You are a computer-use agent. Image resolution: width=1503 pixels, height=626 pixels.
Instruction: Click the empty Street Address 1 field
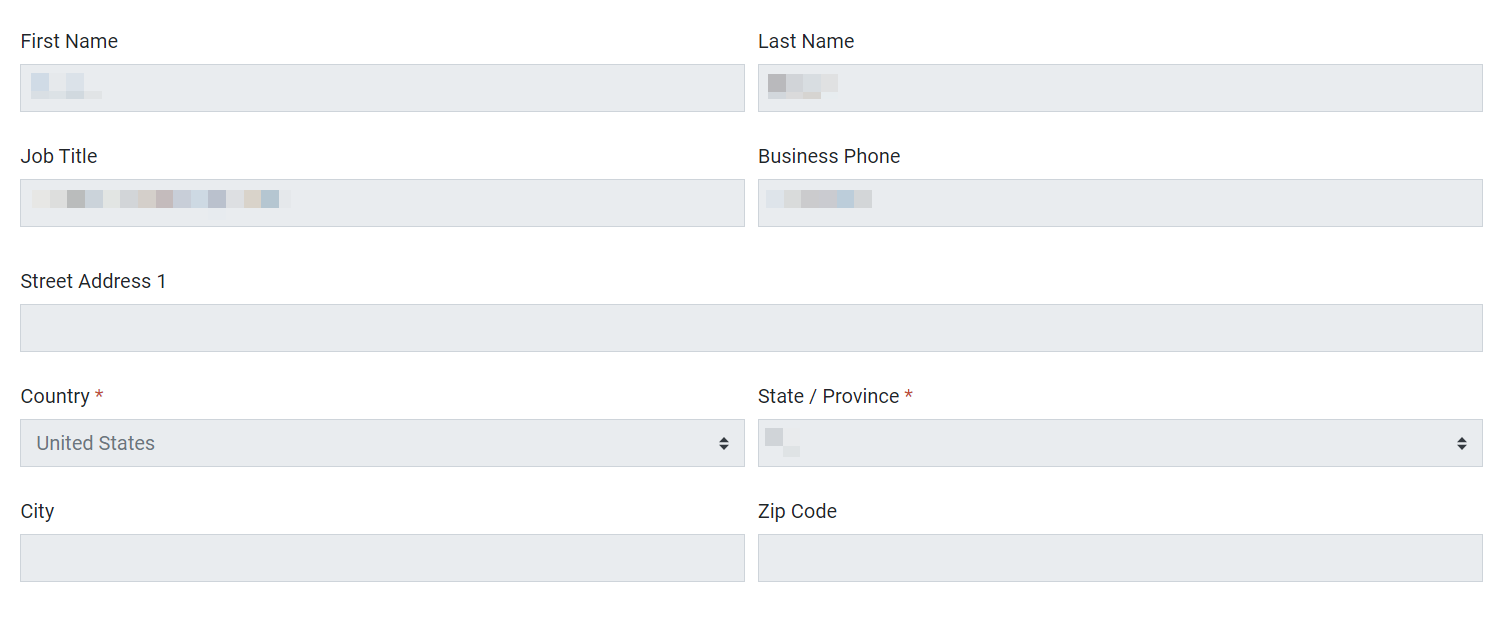pos(751,328)
